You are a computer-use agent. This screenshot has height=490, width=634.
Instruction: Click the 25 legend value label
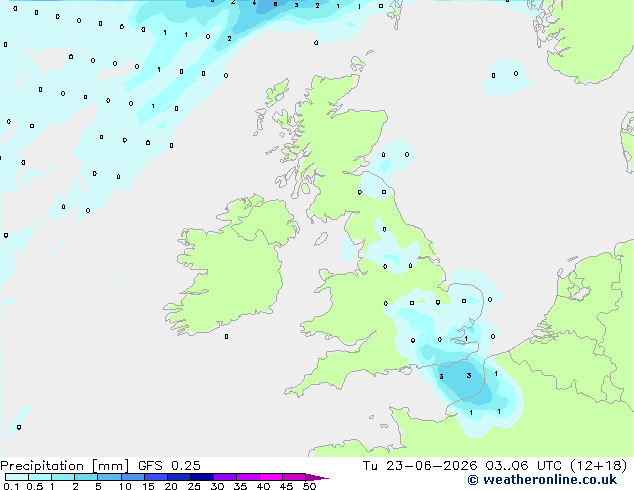click(x=194, y=486)
